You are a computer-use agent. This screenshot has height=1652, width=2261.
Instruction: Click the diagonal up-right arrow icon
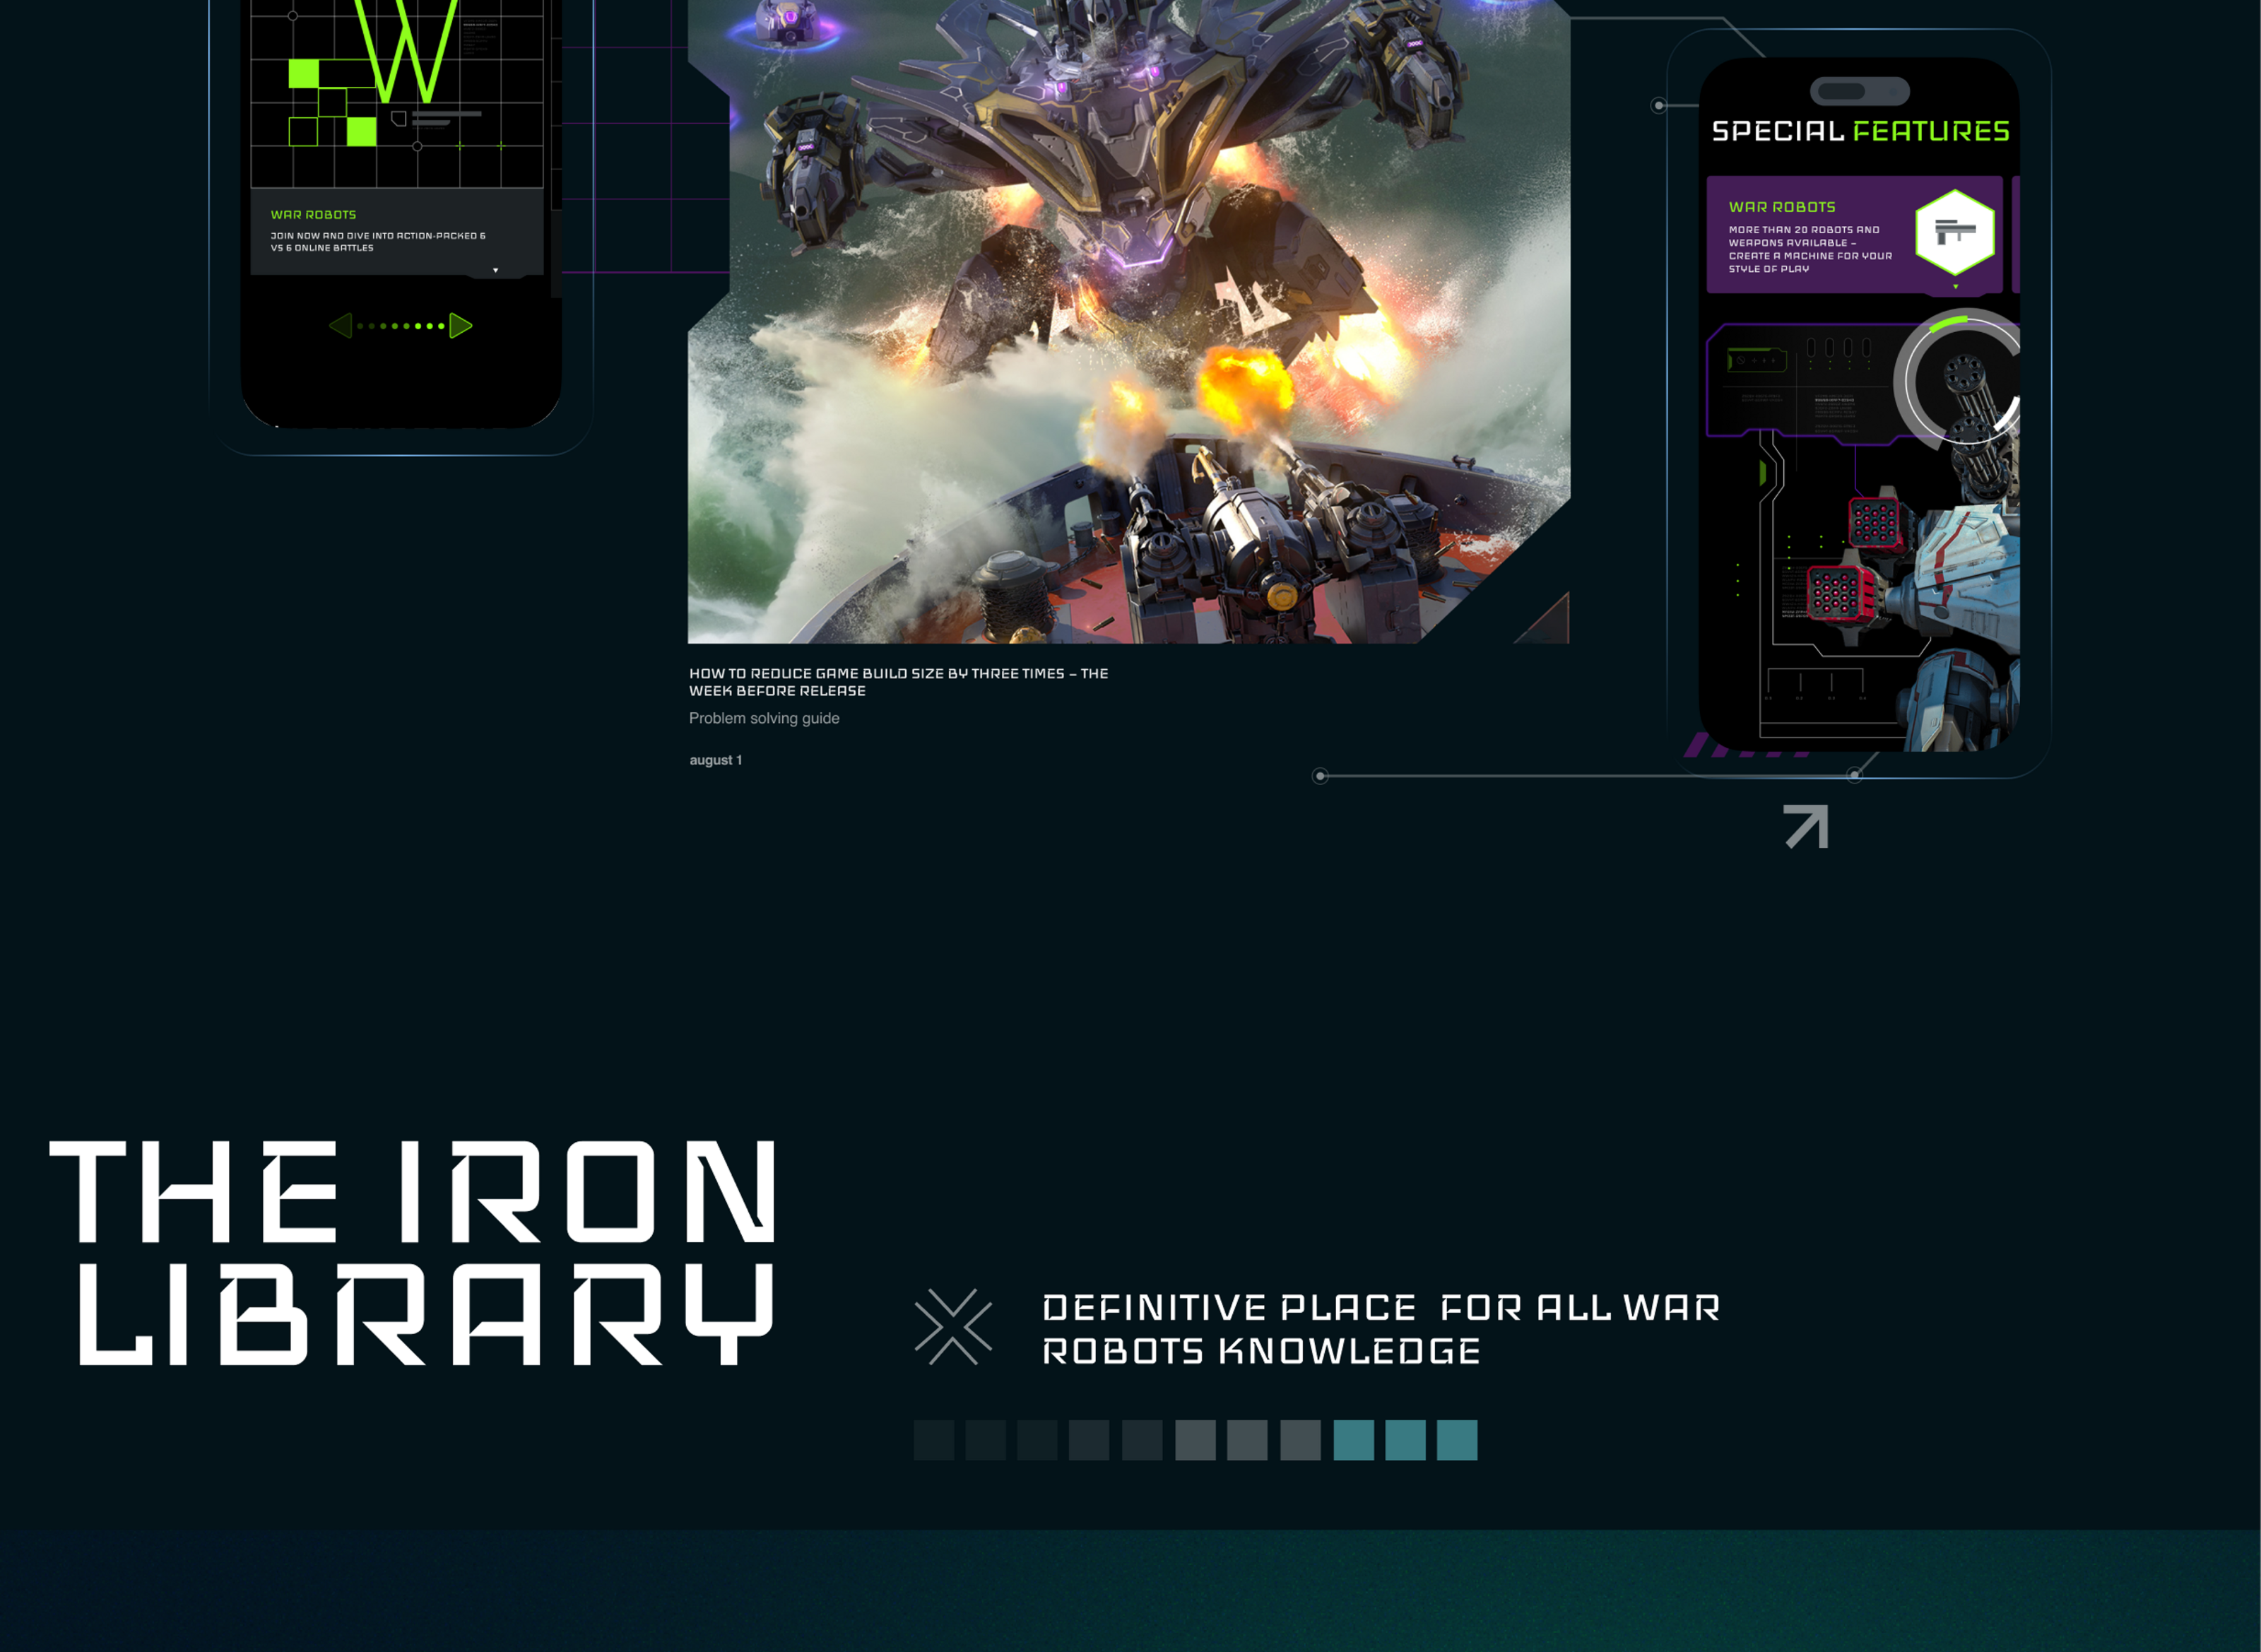[x=1806, y=826]
